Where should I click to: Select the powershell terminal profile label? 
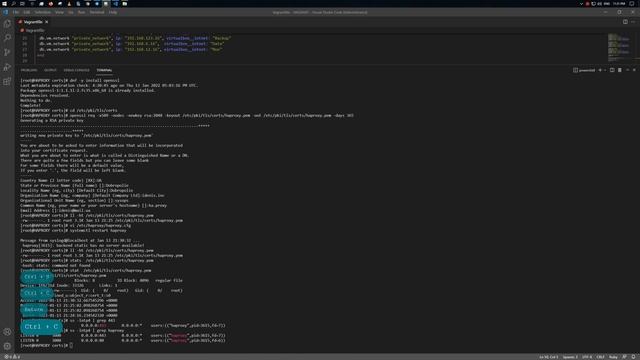(584, 70)
